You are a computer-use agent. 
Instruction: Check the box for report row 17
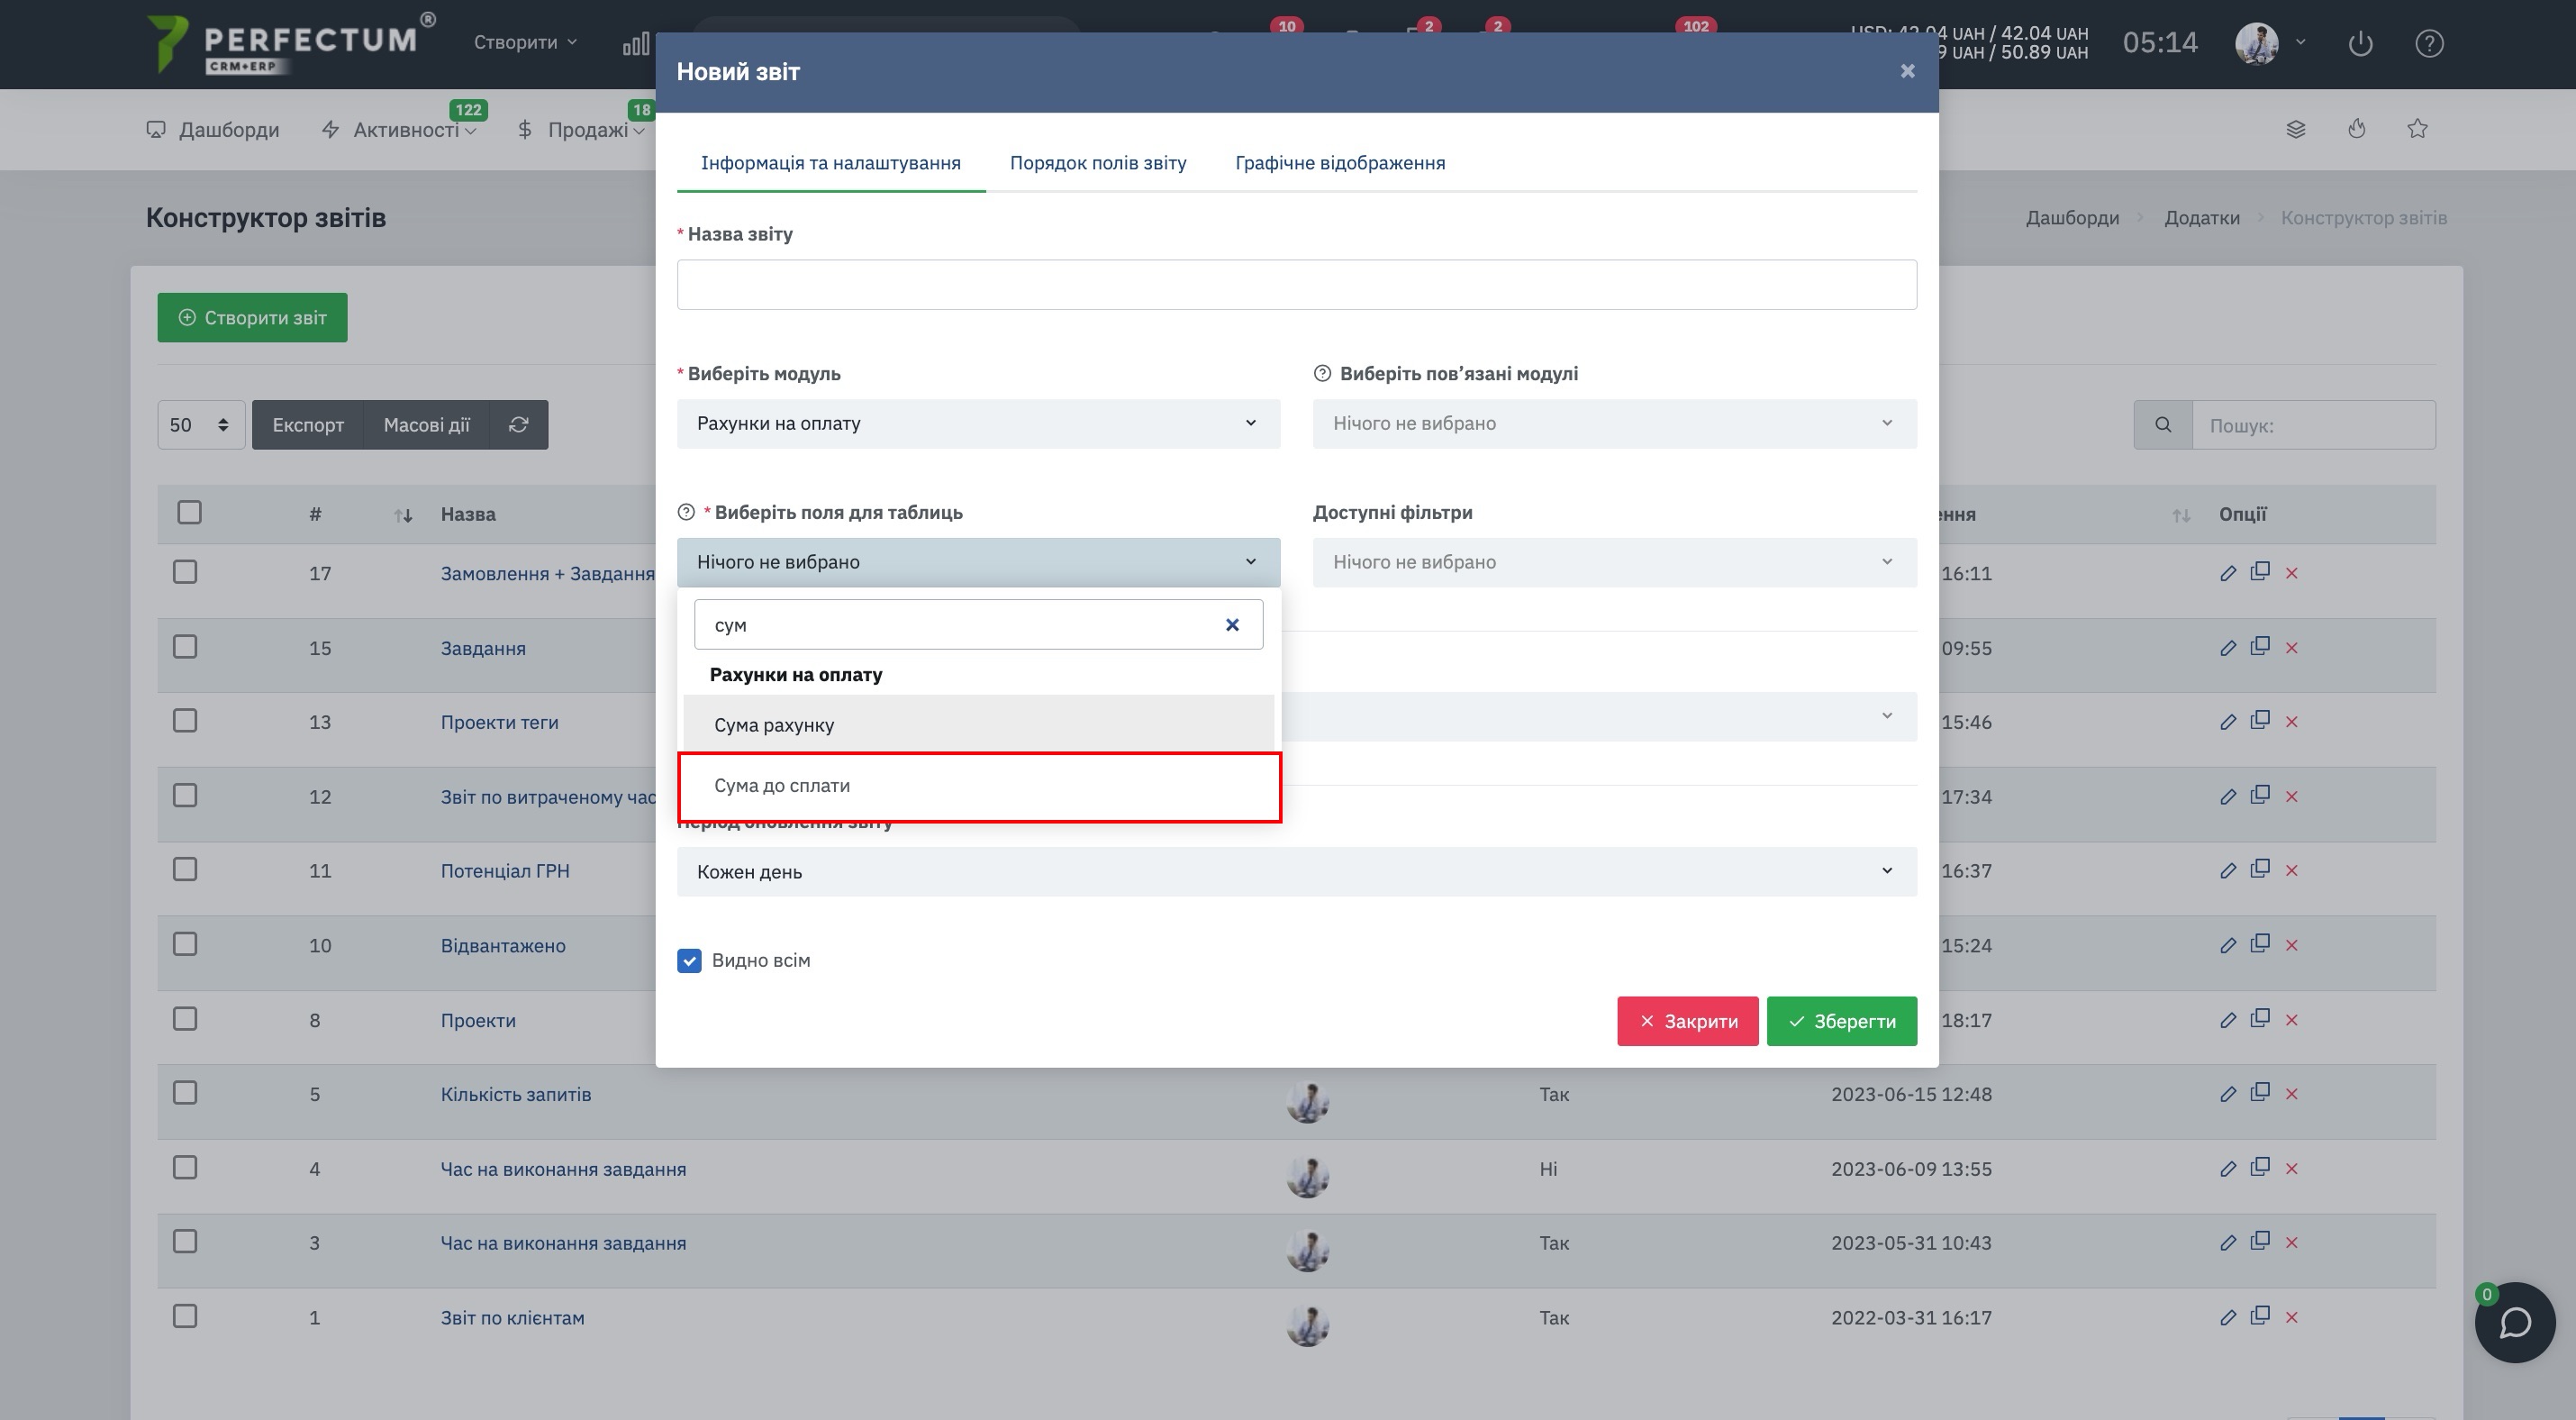click(185, 572)
